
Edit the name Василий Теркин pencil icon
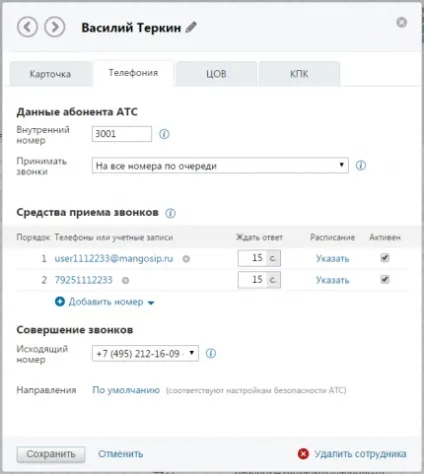191,27
